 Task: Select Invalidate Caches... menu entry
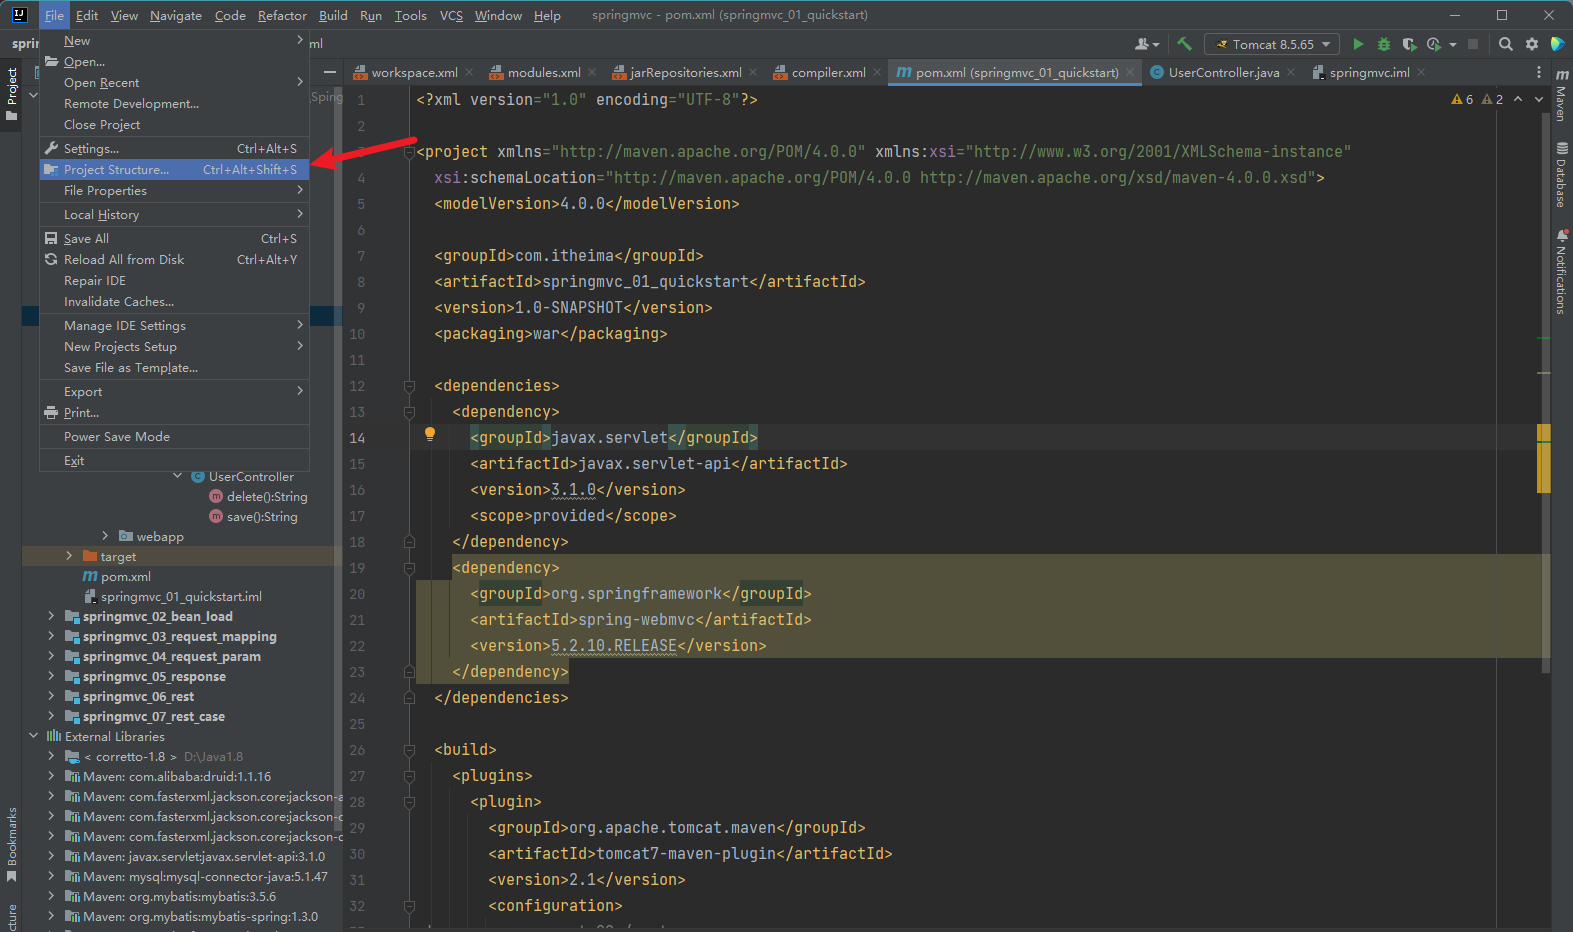(174, 302)
